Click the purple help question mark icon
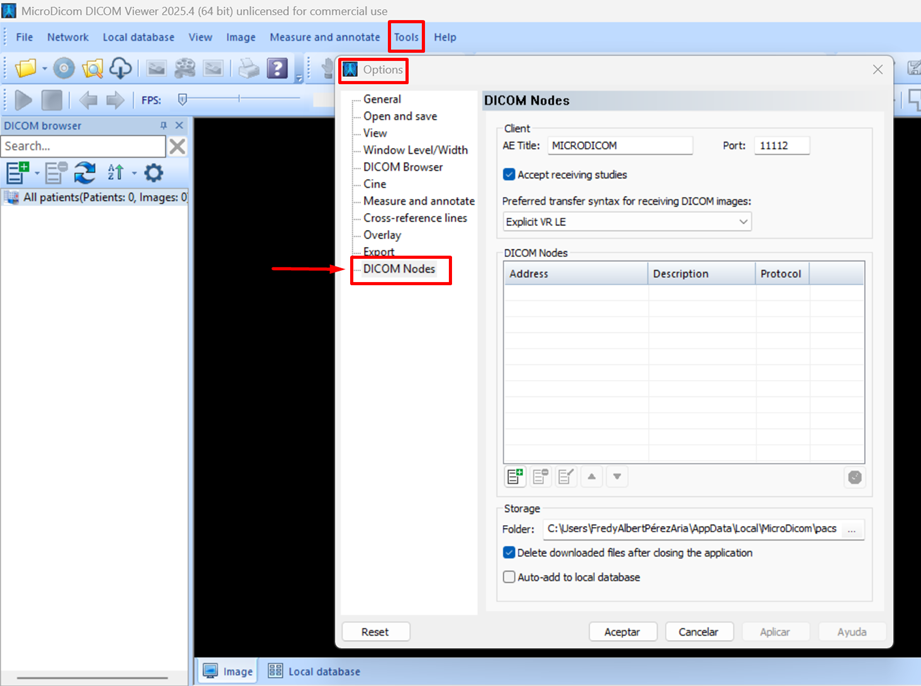This screenshot has width=921, height=686. [x=277, y=68]
